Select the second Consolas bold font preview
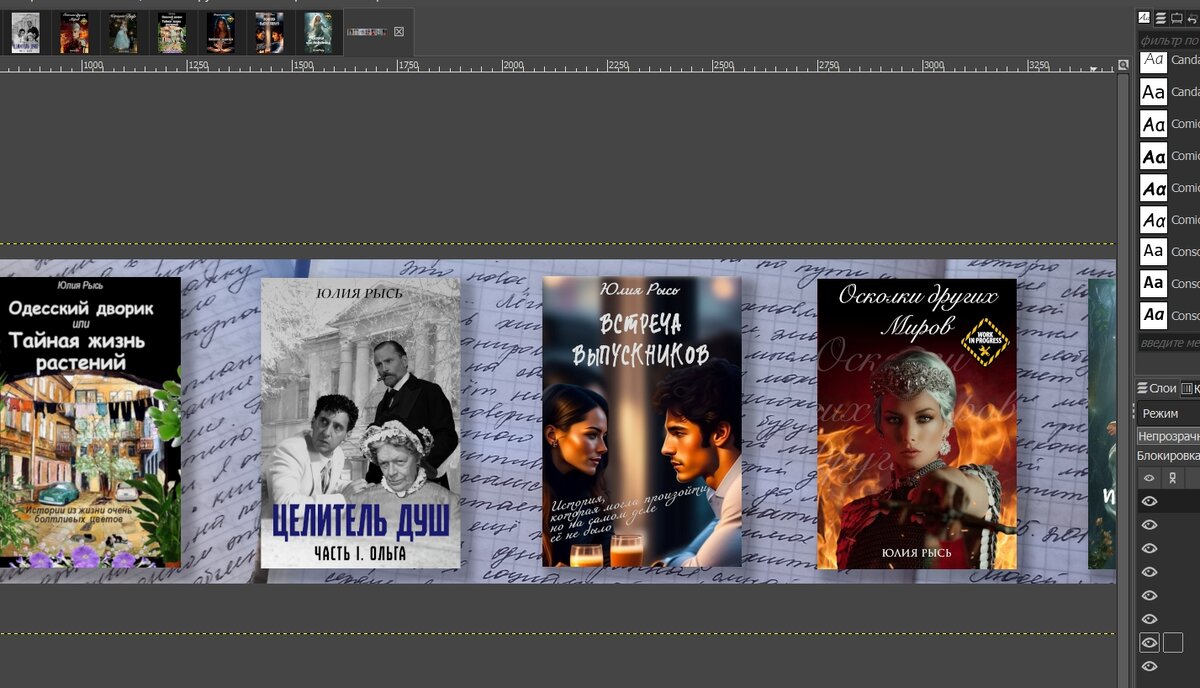The image size is (1200, 688). tap(1153, 284)
